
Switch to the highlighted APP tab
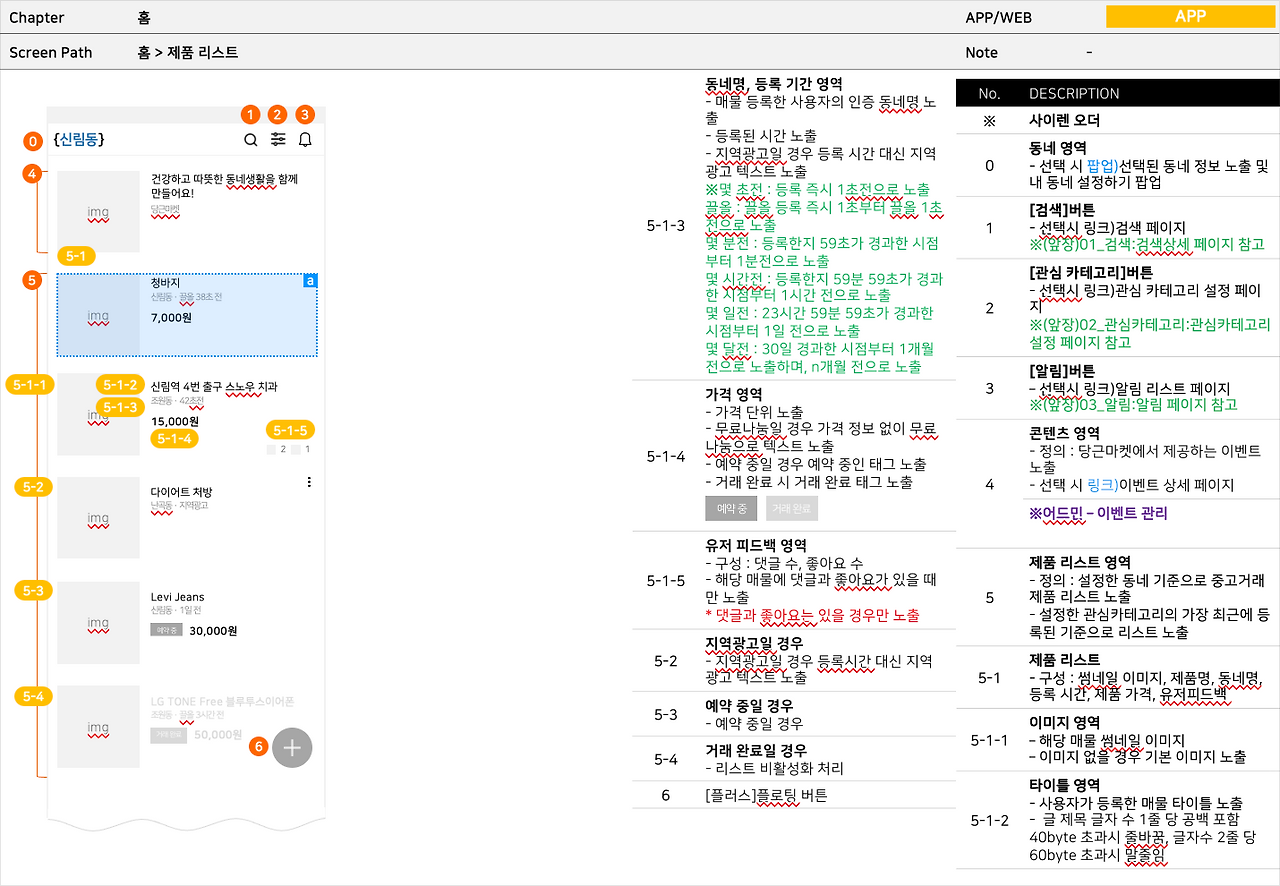point(1190,16)
